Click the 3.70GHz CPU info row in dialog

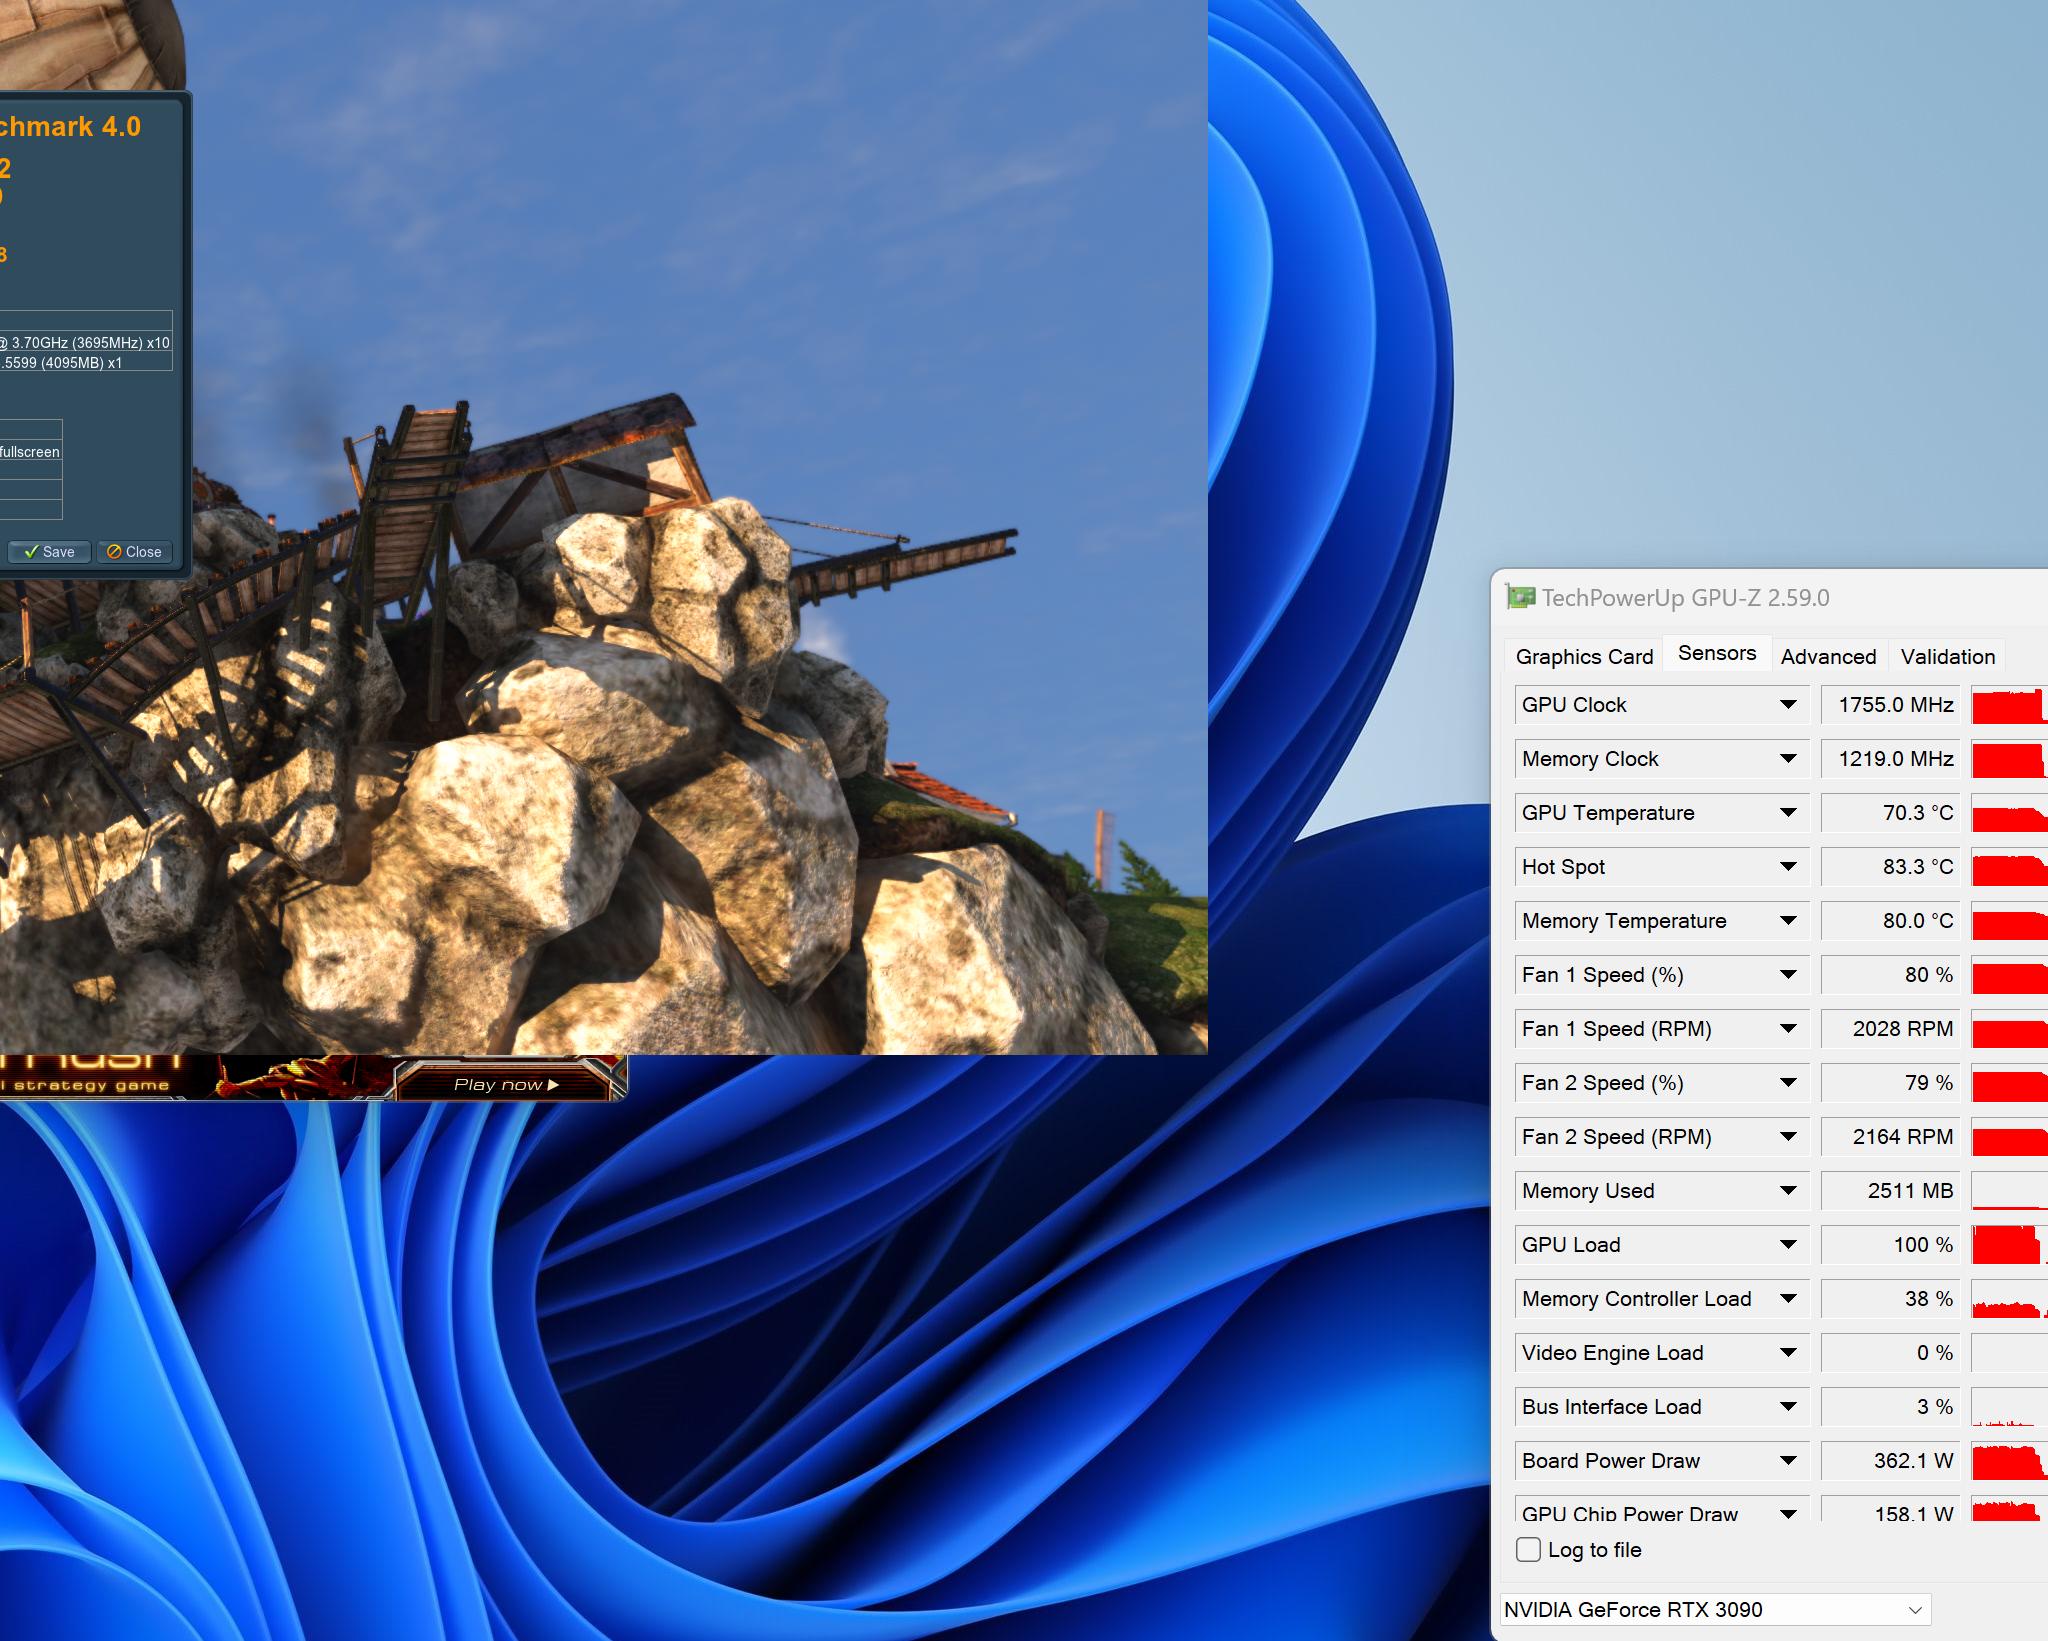click(85, 342)
